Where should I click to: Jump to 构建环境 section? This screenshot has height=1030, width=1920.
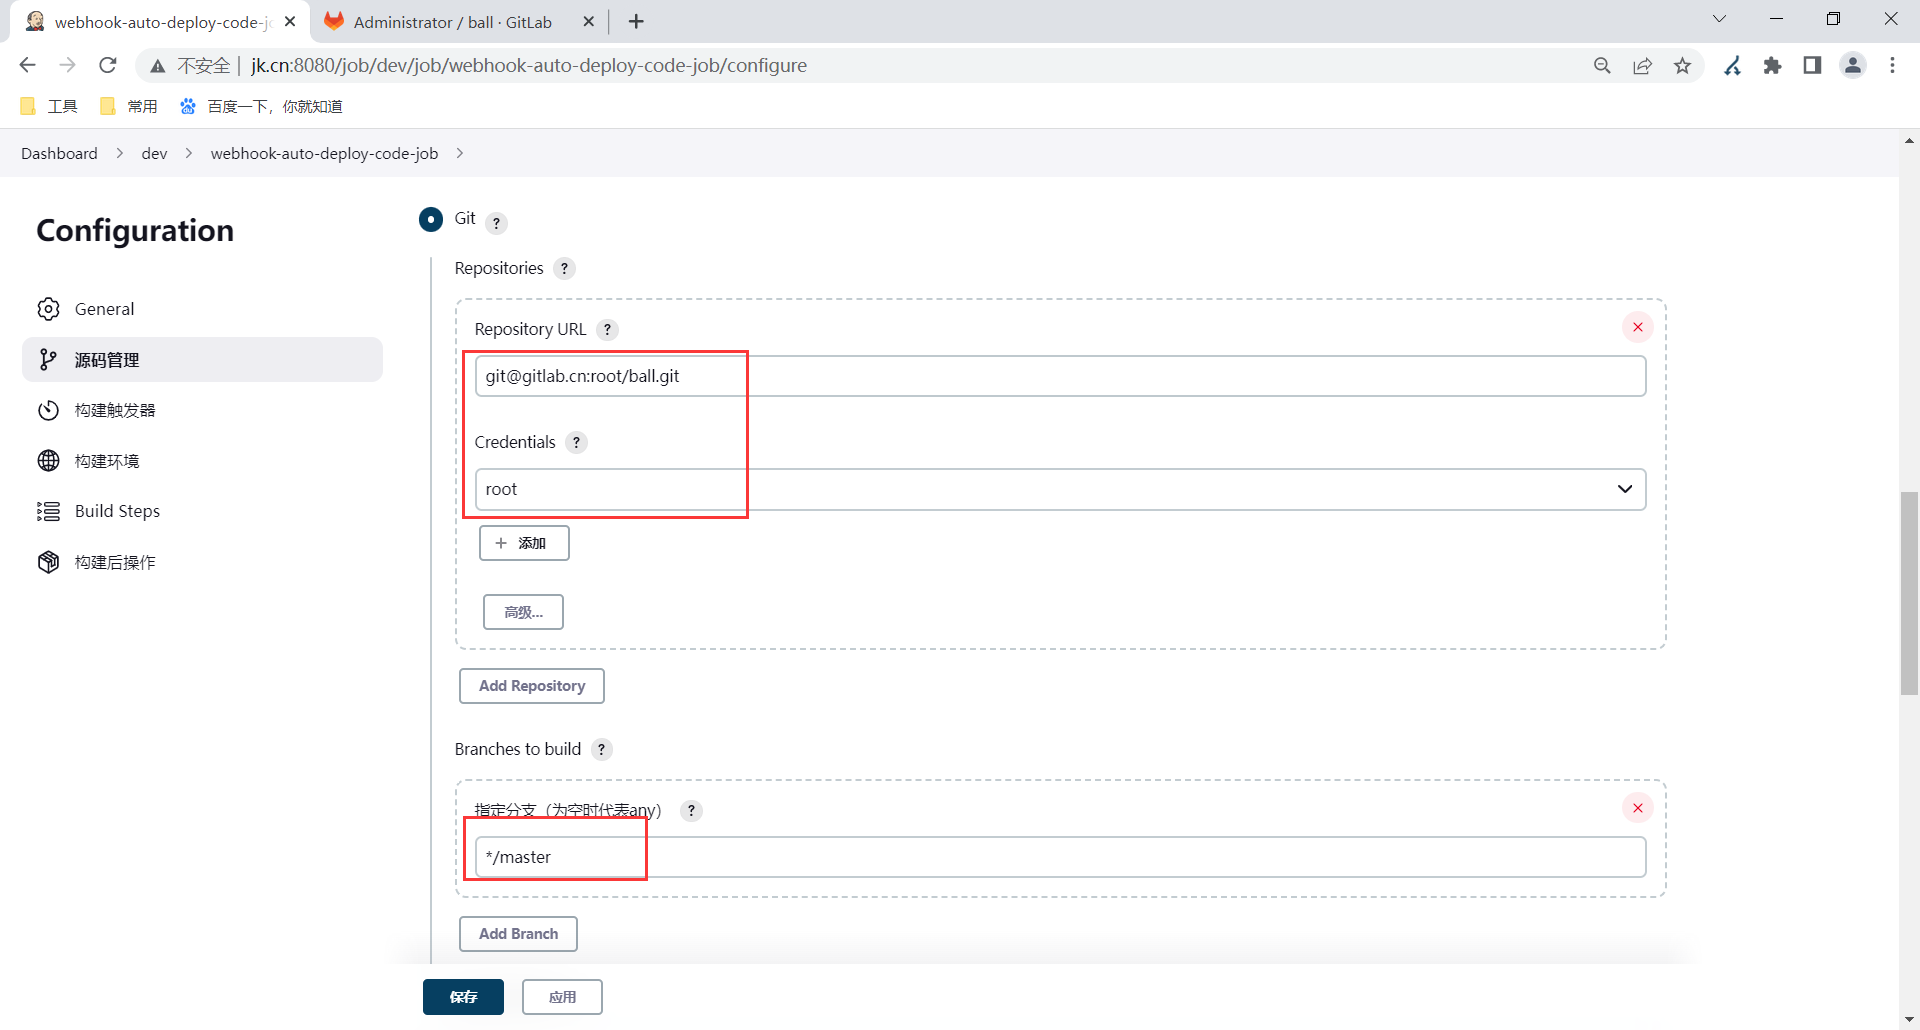pyautogui.click(x=202, y=461)
